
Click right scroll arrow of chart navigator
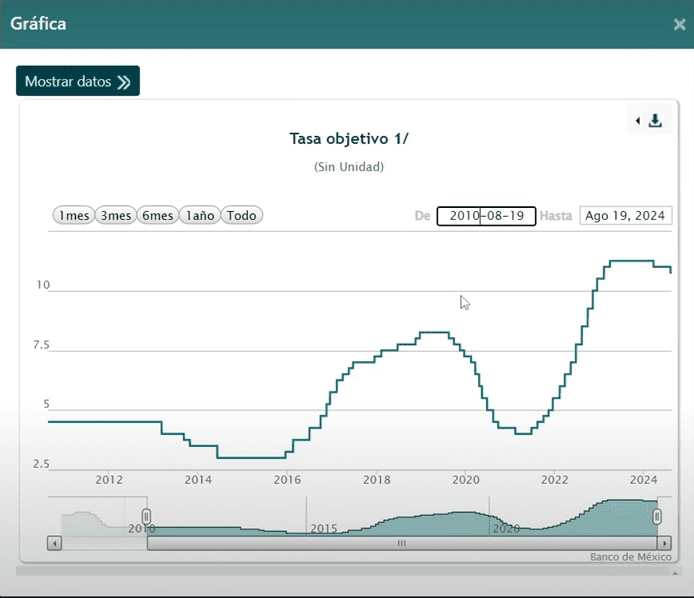[665, 543]
